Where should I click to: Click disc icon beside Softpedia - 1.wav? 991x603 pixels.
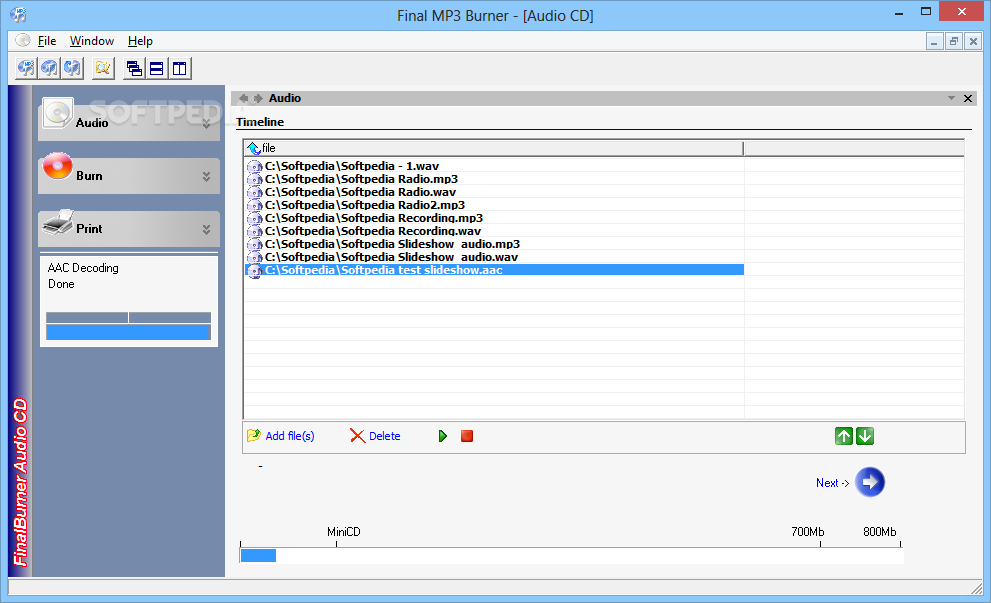point(254,167)
